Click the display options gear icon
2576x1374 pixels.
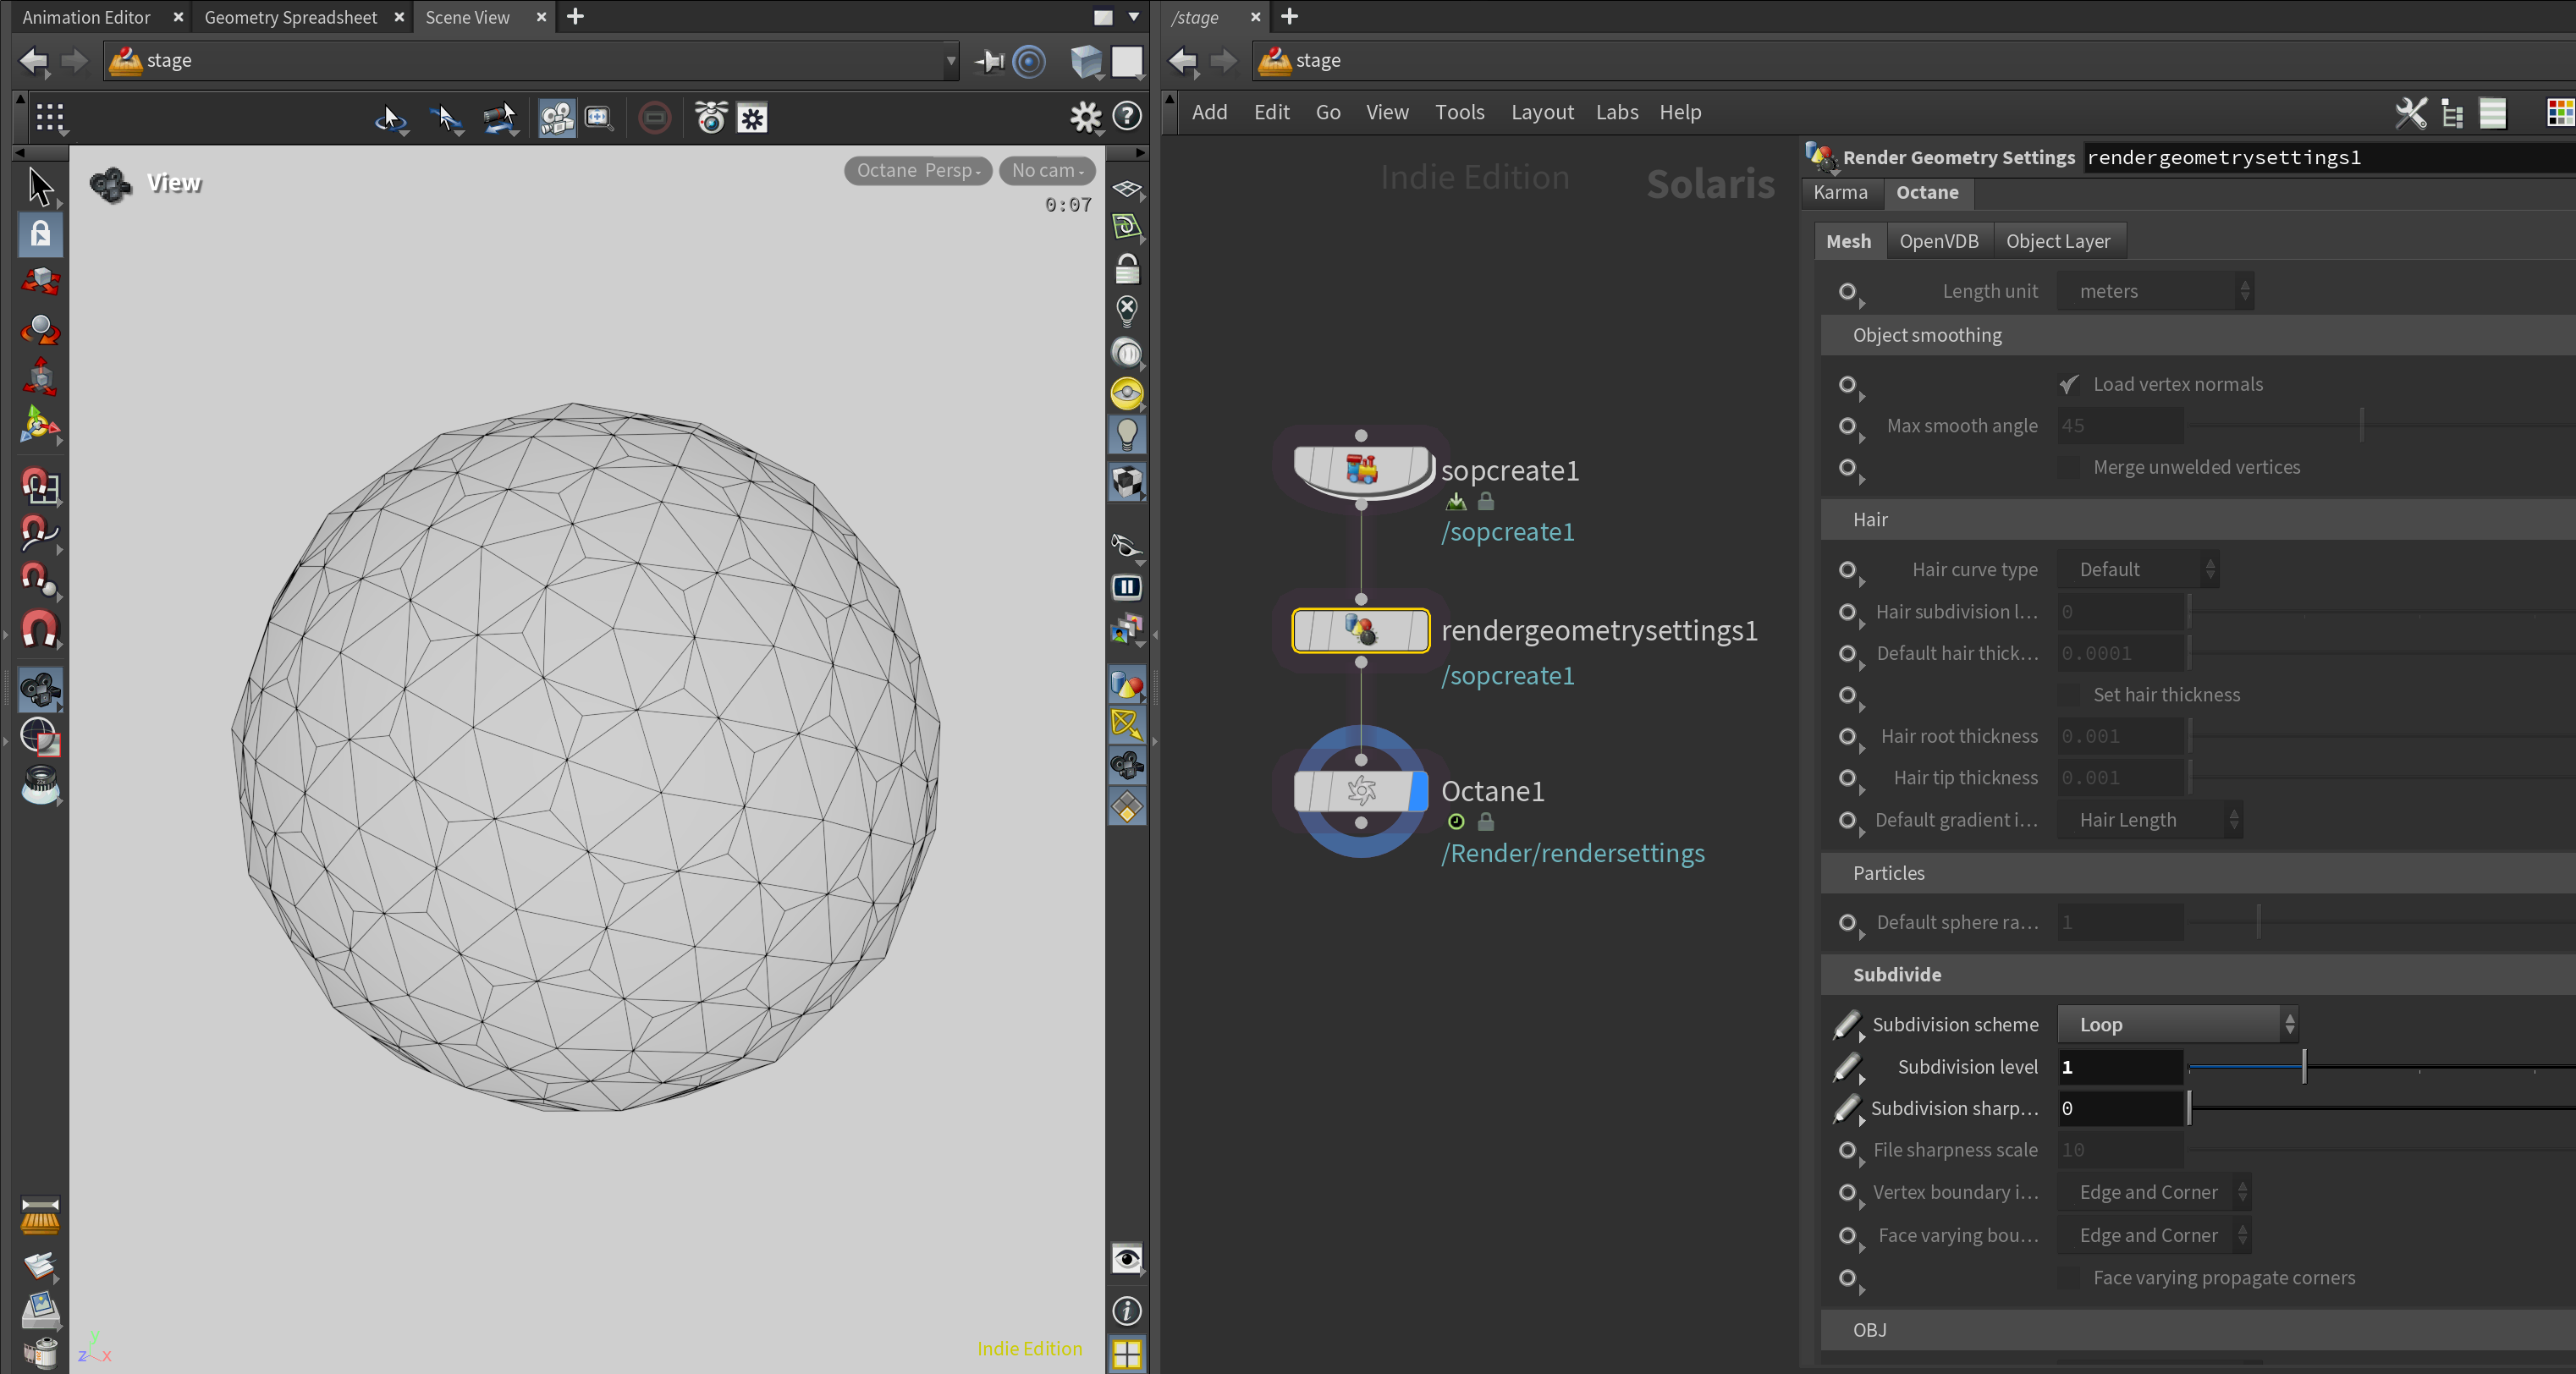click(x=1085, y=117)
